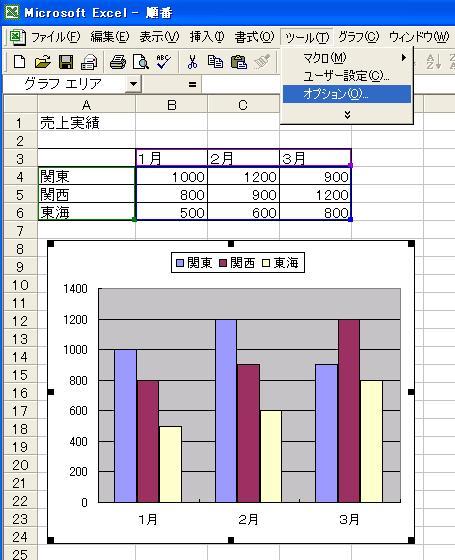This screenshot has height=560, width=455.
Task: Click the chart's bottom-right sizing handle
Action: click(x=411, y=540)
